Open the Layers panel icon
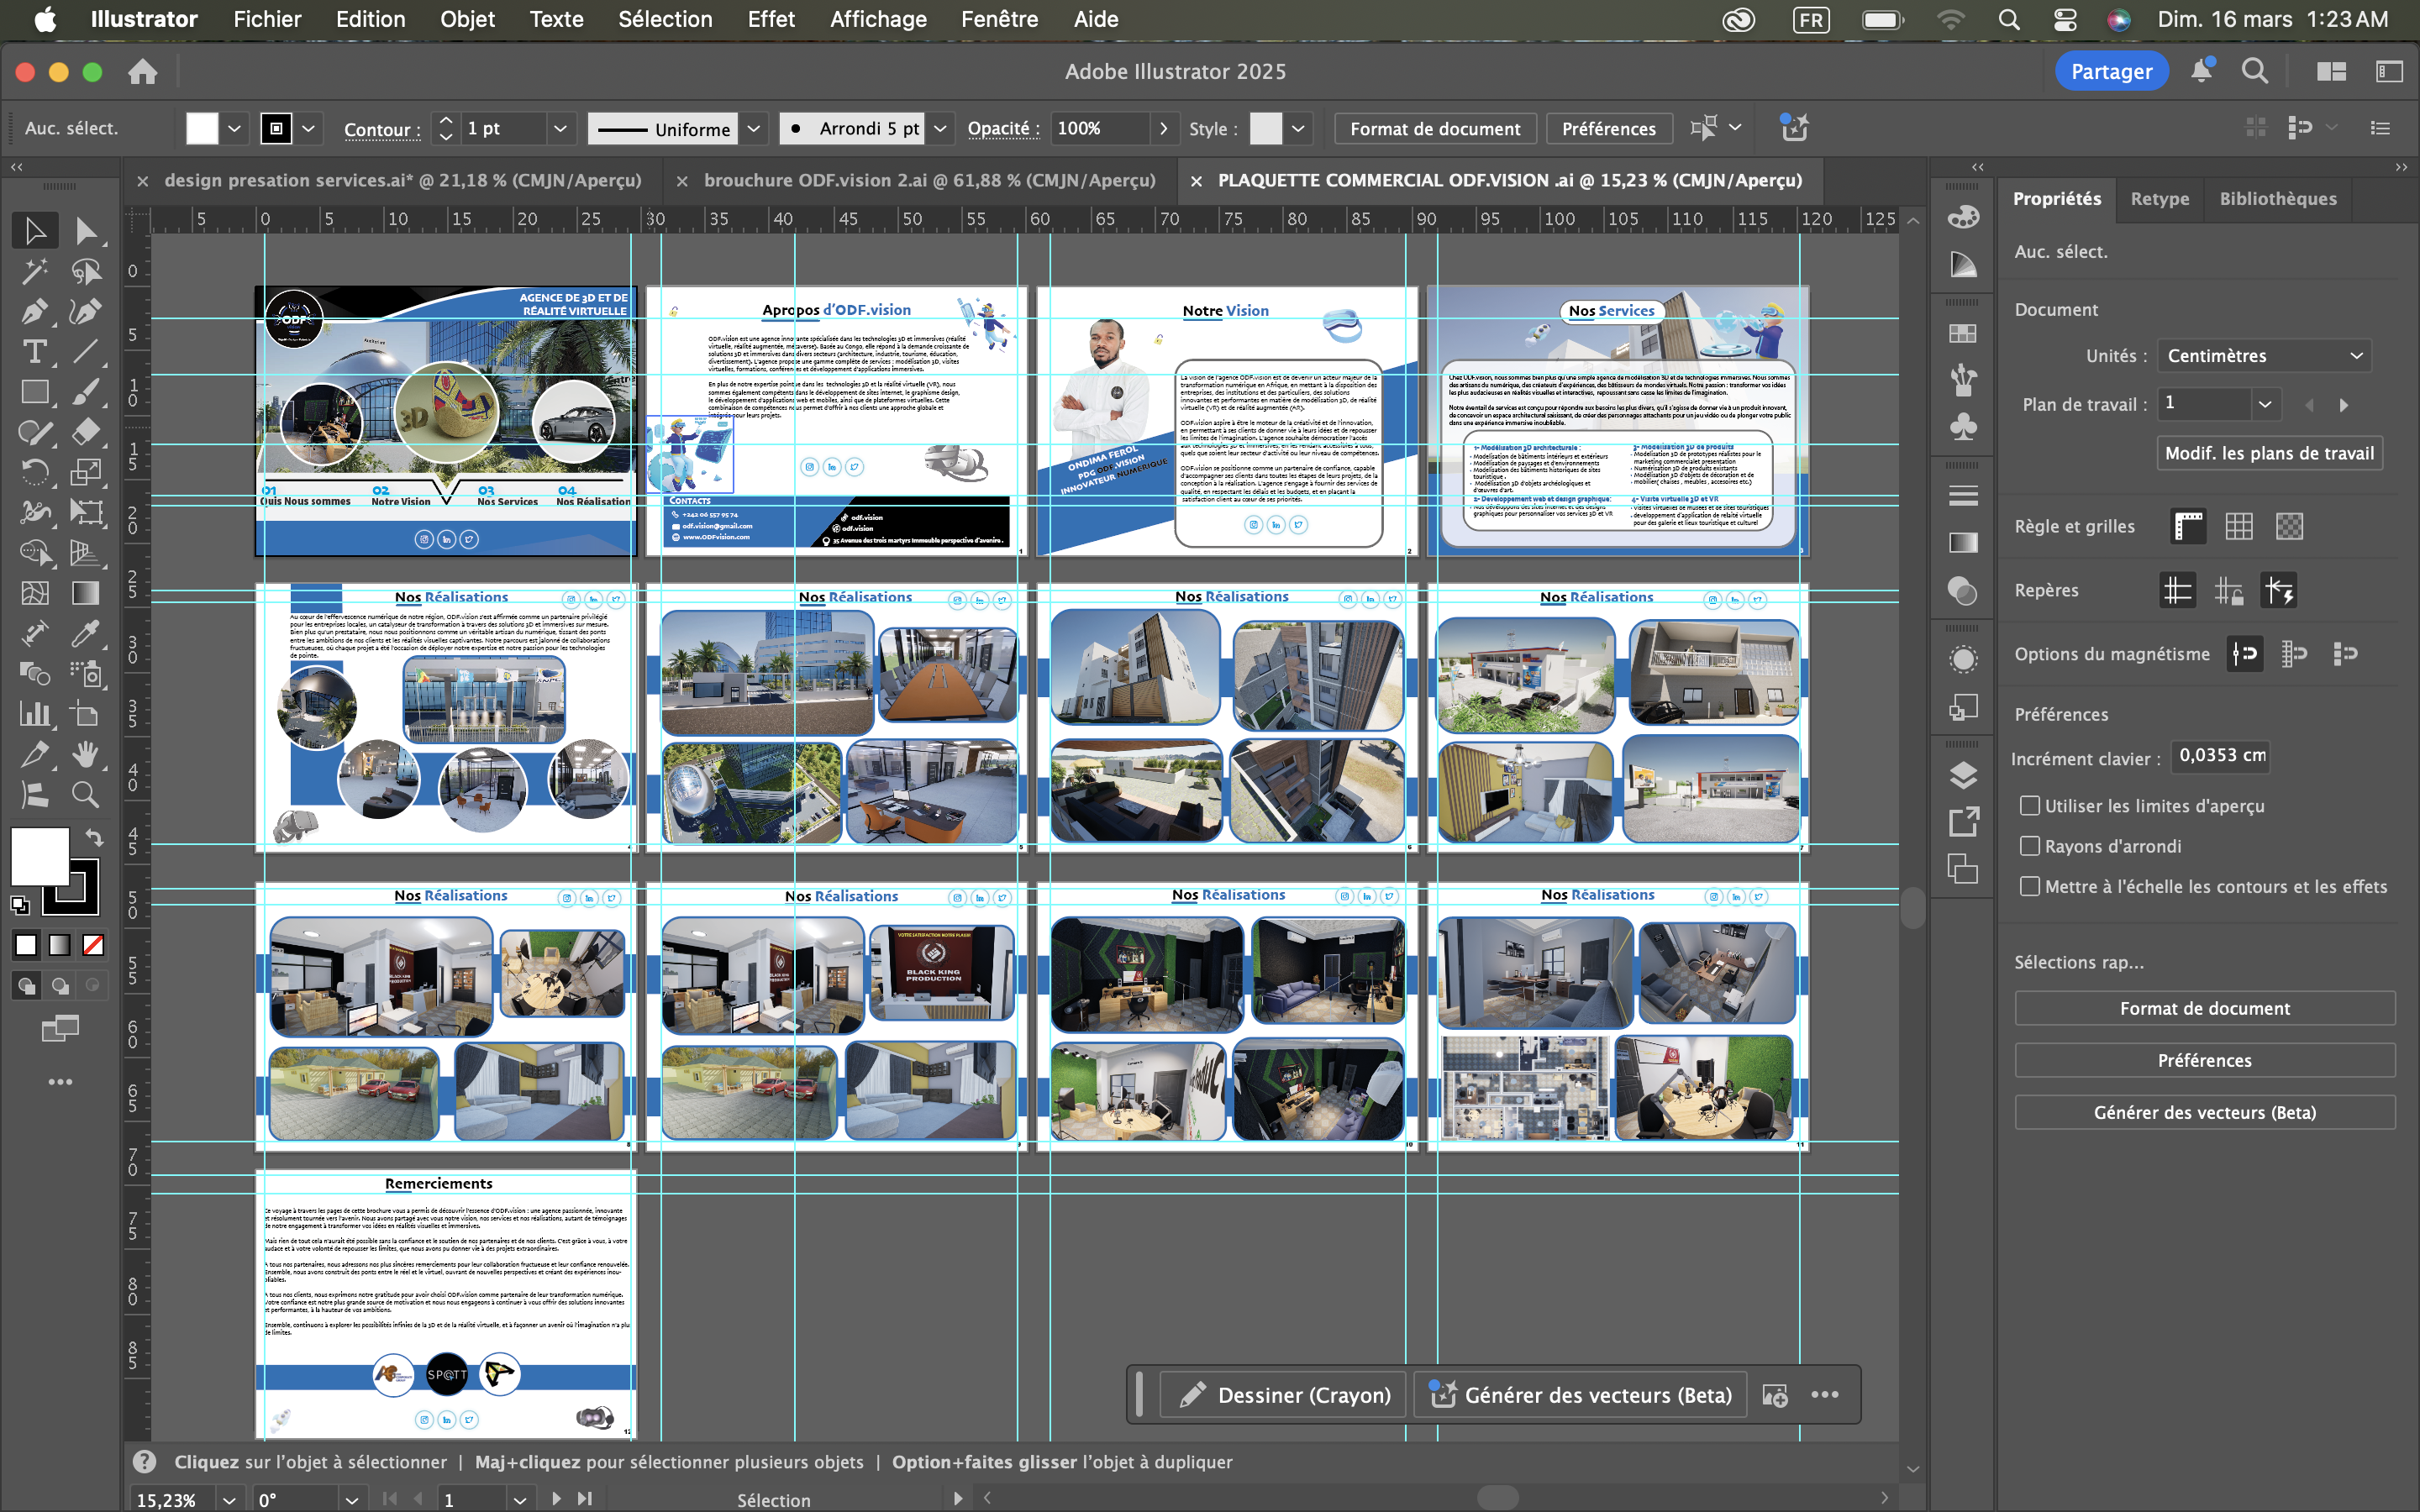This screenshot has height=1512, width=2420. (x=1963, y=775)
